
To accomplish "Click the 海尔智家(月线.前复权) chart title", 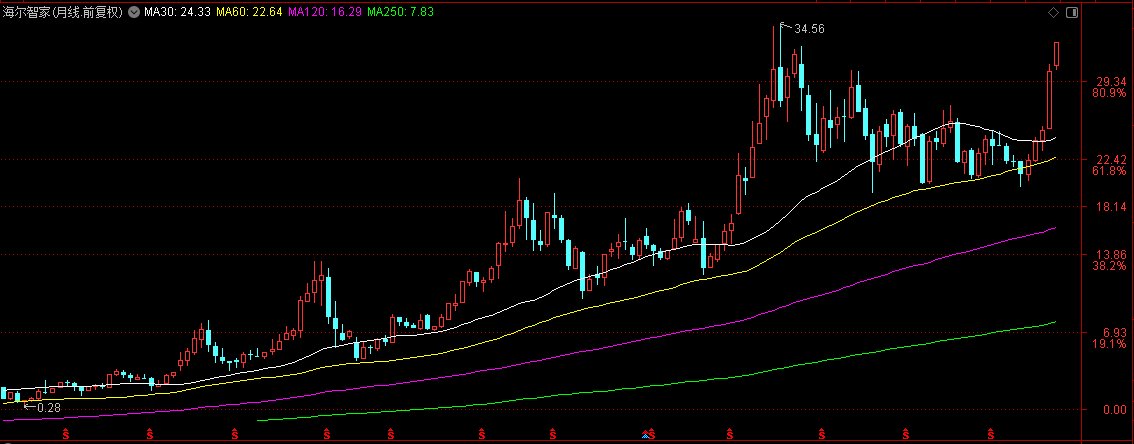I will (62, 12).
